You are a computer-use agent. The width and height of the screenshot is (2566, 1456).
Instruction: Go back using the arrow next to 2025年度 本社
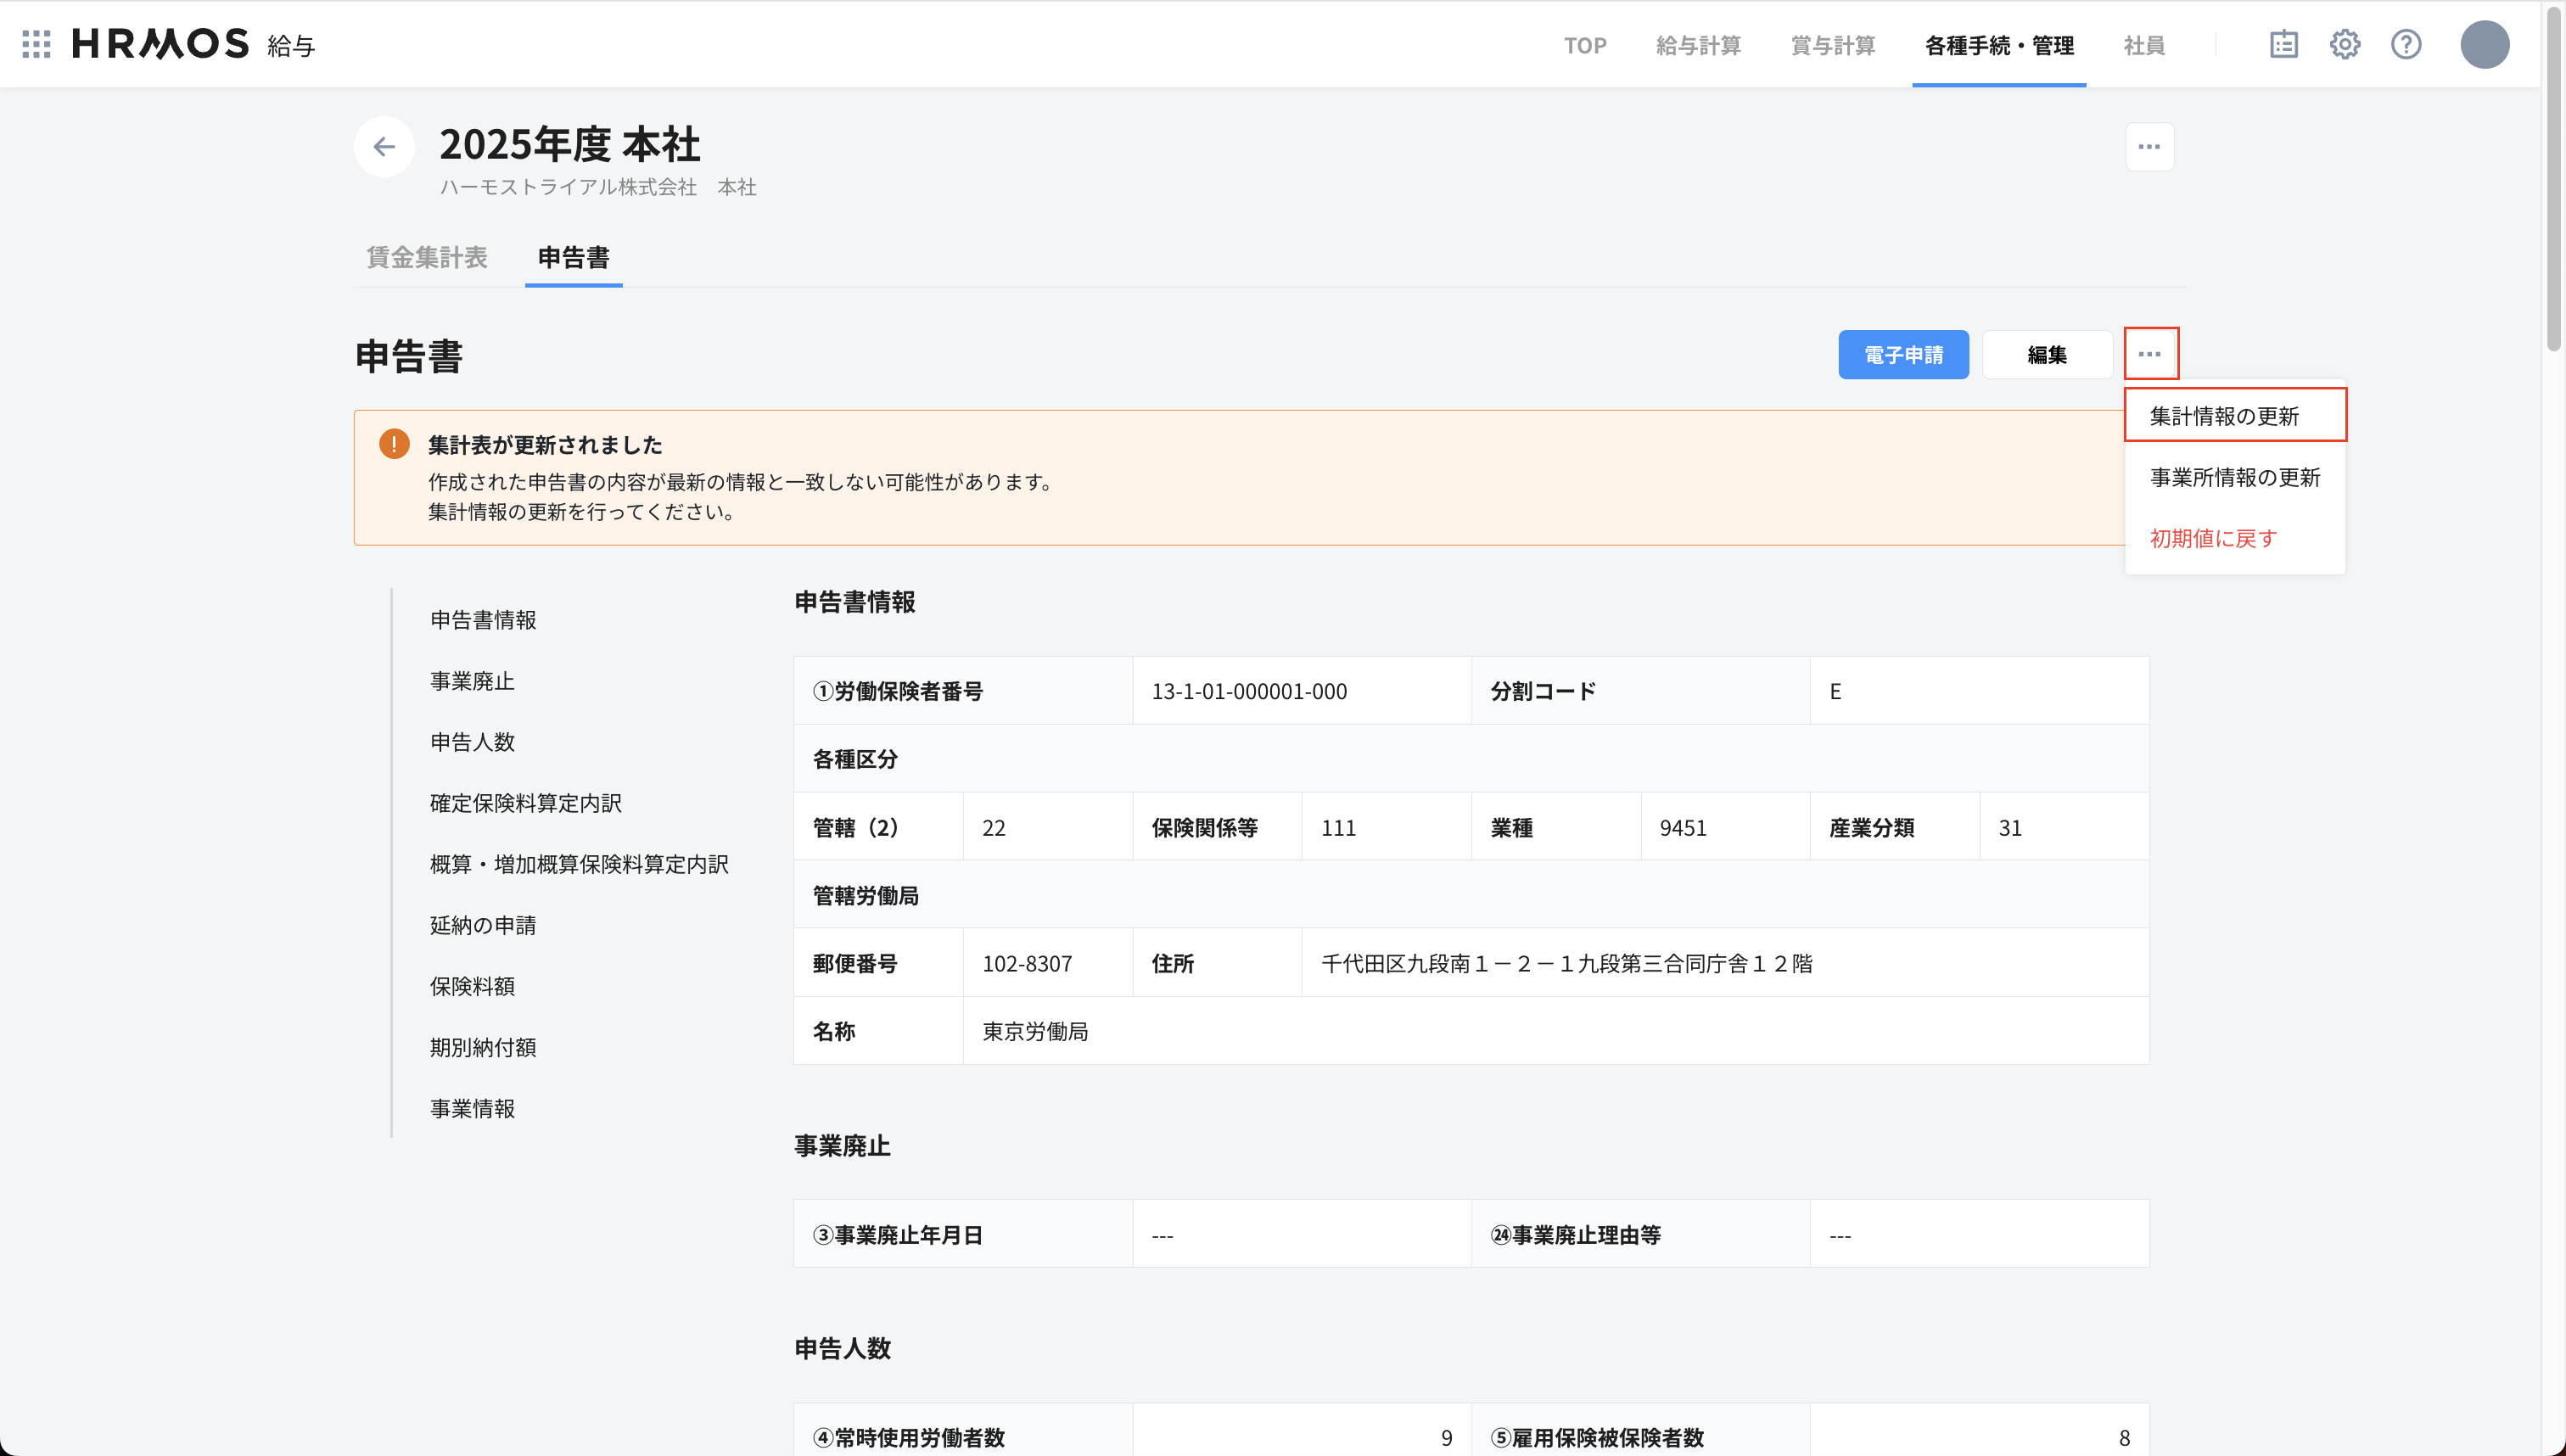384,146
